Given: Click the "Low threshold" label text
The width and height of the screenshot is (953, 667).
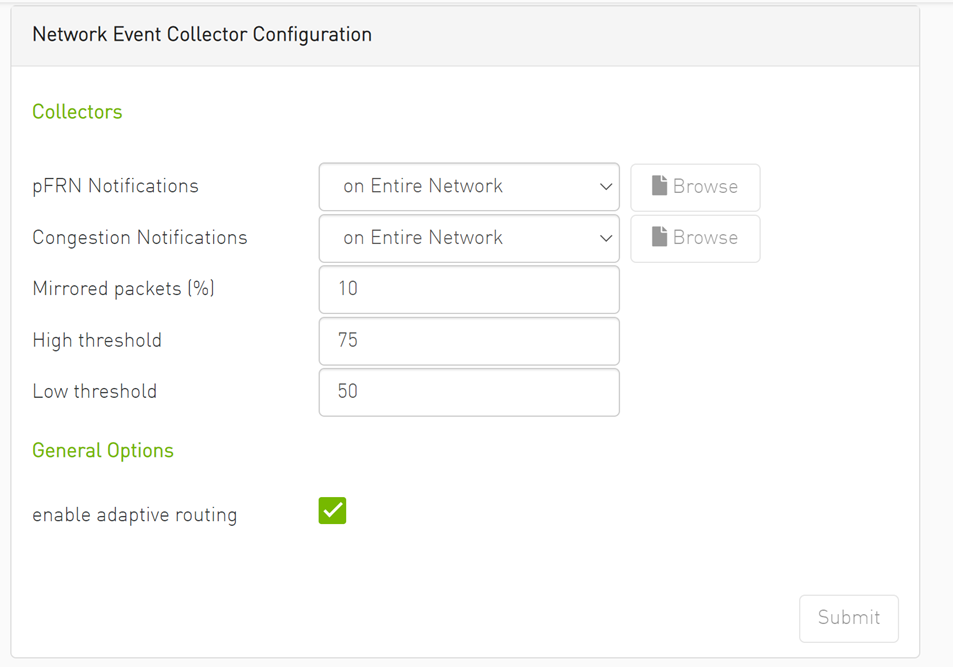Looking at the screenshot, I should click(95, 392).
